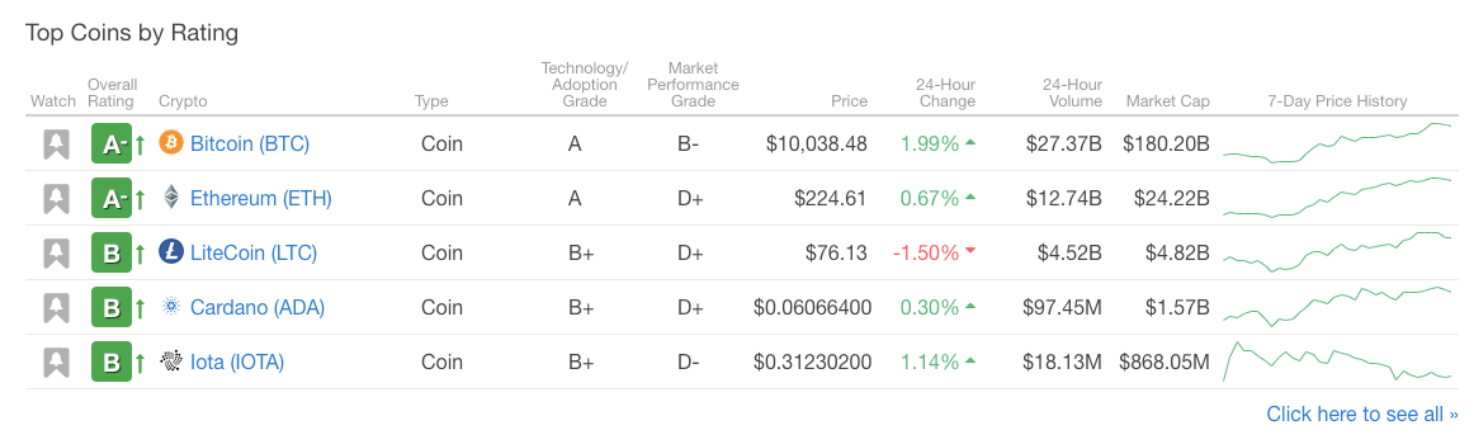The height and width of the screenshot is (440, 1478).
Task: Sort by 24-Hour Change column header
Action: tap(946, 93)
